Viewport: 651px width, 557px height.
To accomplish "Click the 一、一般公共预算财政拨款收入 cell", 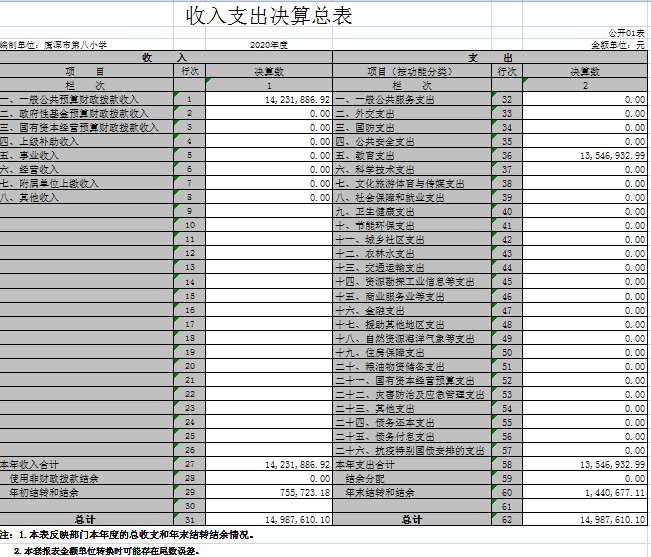I will (86, 100).
